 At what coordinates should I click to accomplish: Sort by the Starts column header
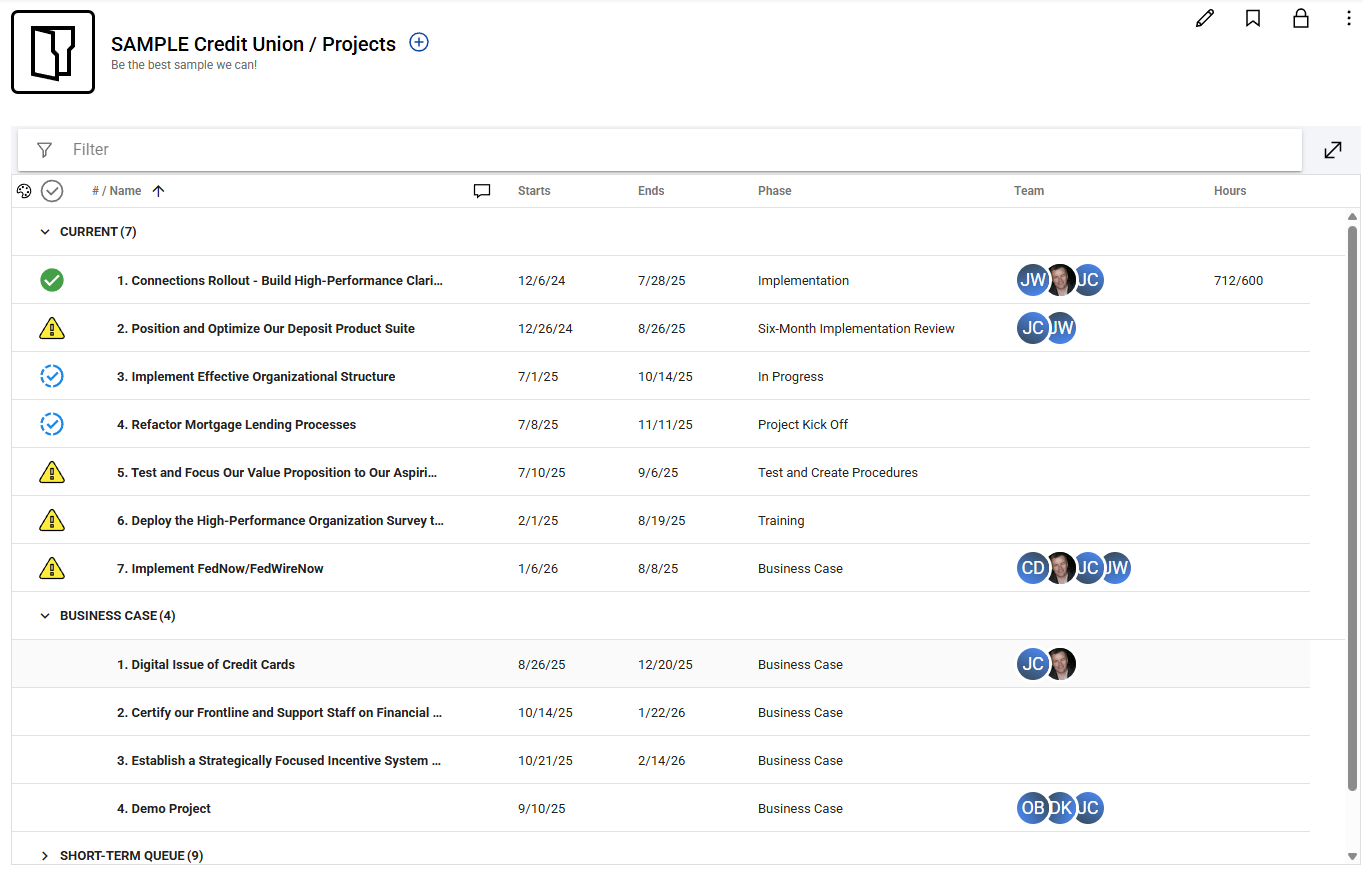pyautogui.click(x=534, y=191)
